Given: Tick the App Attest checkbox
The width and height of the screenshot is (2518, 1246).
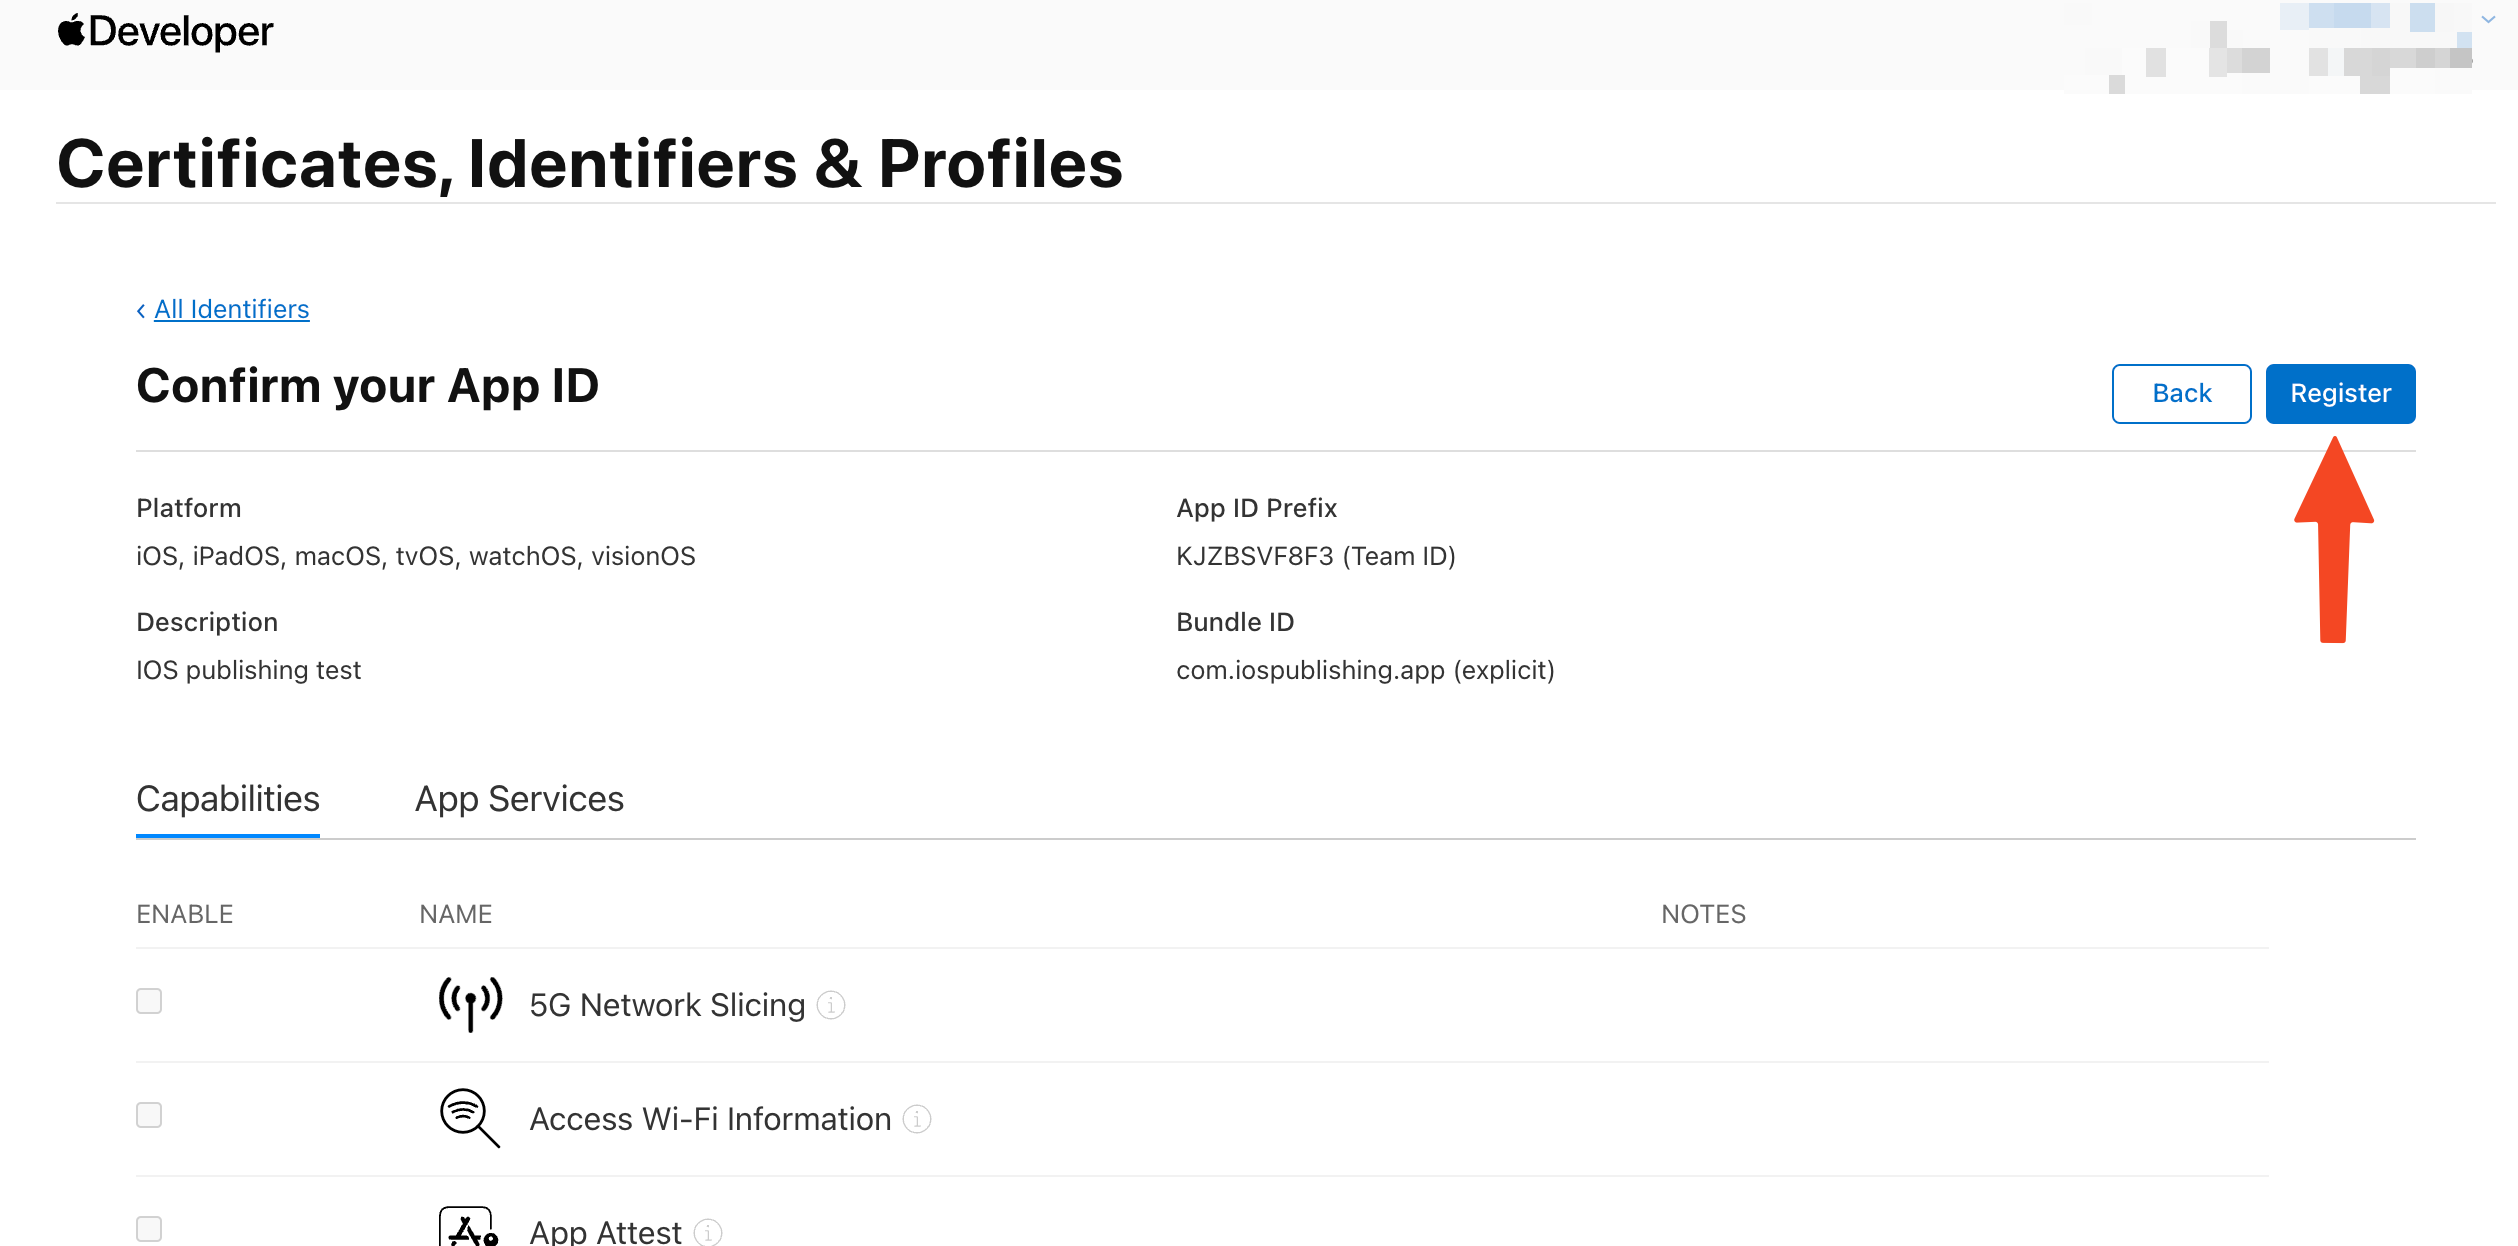Looking at the screenshot, I should [x=149, y=1229].
